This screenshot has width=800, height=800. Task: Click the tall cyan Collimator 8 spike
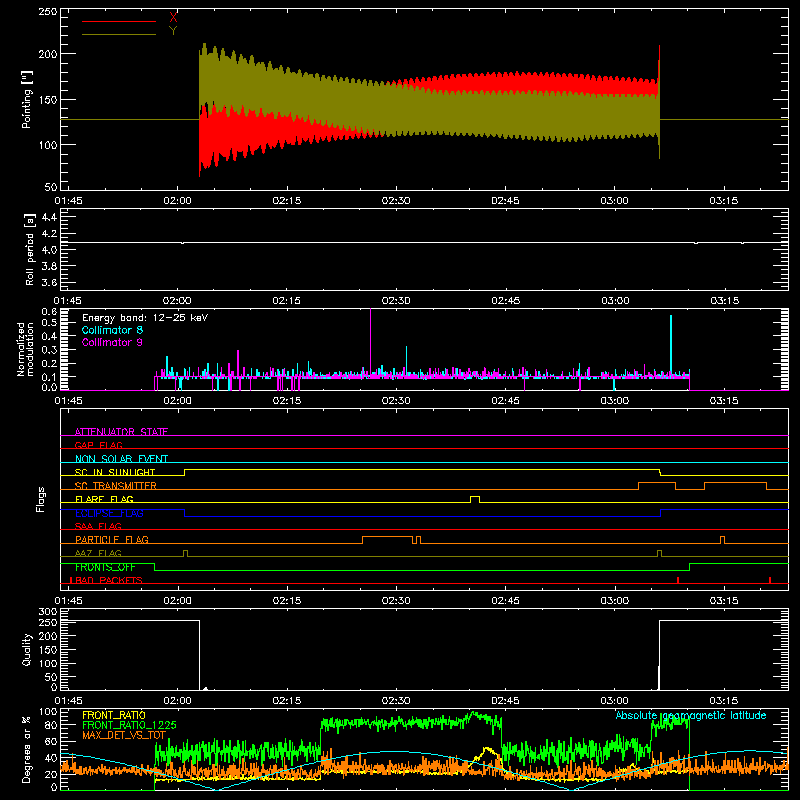tap(671, 346)
